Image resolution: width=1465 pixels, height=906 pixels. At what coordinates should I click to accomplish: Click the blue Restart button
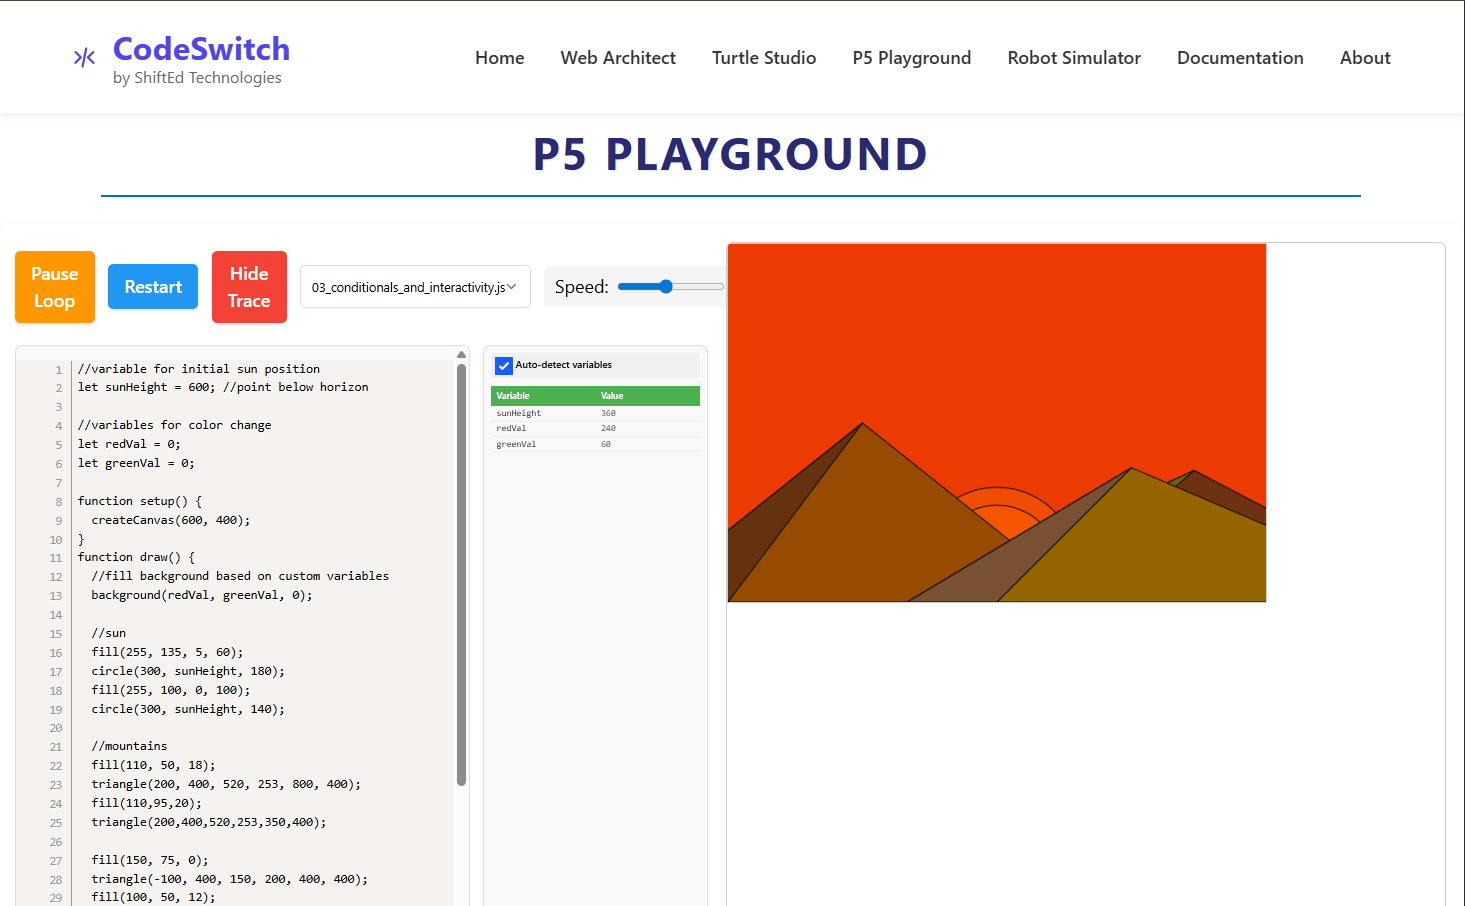point(153,287)
